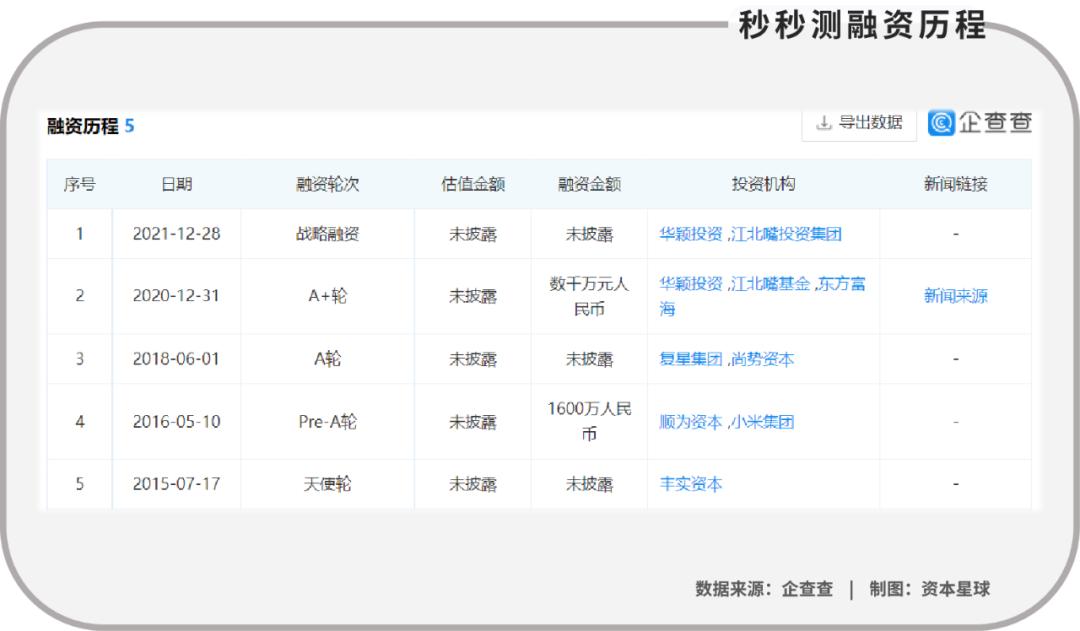Open the 华颖投资 link in row 1
The width and height of the screenshot is (1080, 631).
coord(690,234)
